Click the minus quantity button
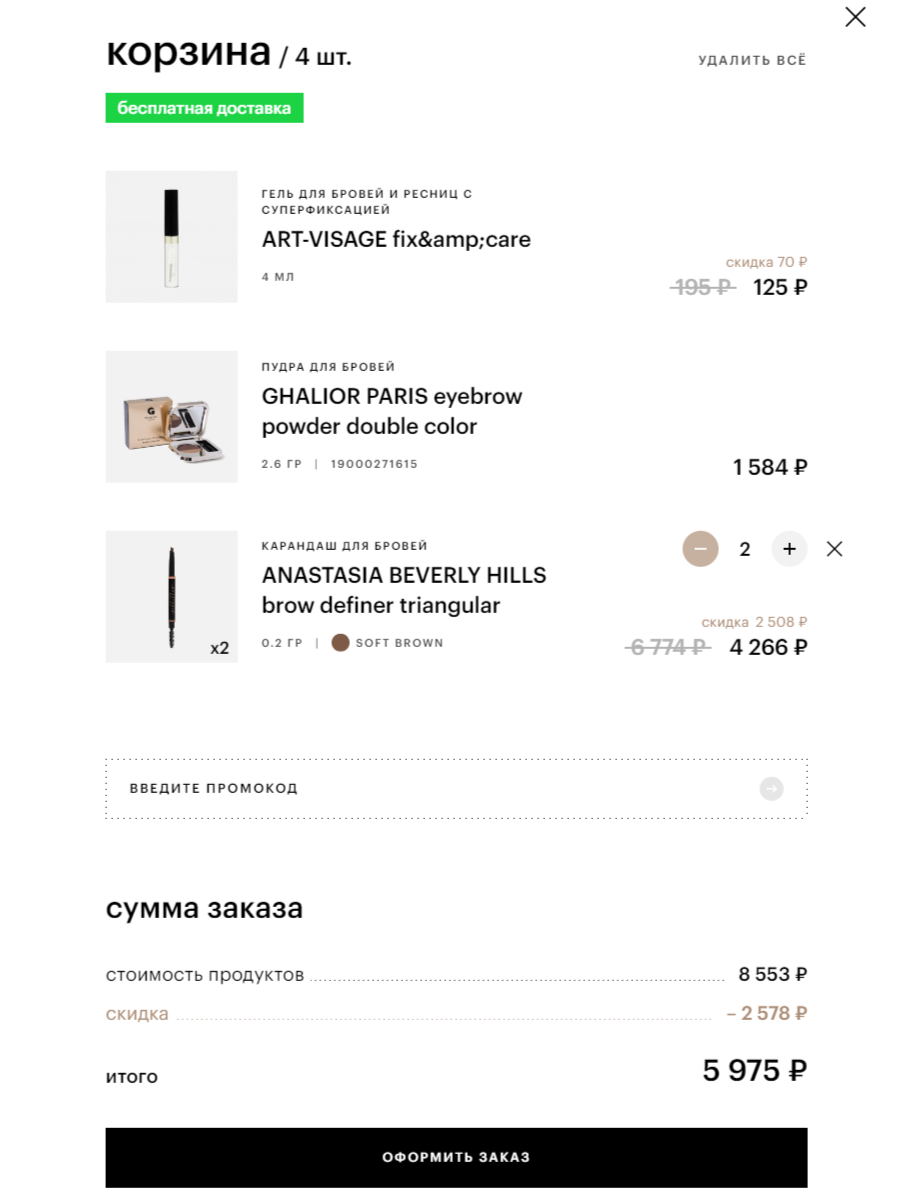The width and height of the screenshot is (897, 1204). pos(700,548)
